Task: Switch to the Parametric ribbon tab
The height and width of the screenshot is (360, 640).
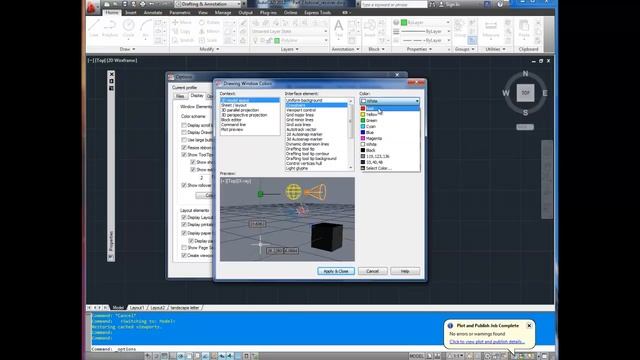Action: point(180,13)
